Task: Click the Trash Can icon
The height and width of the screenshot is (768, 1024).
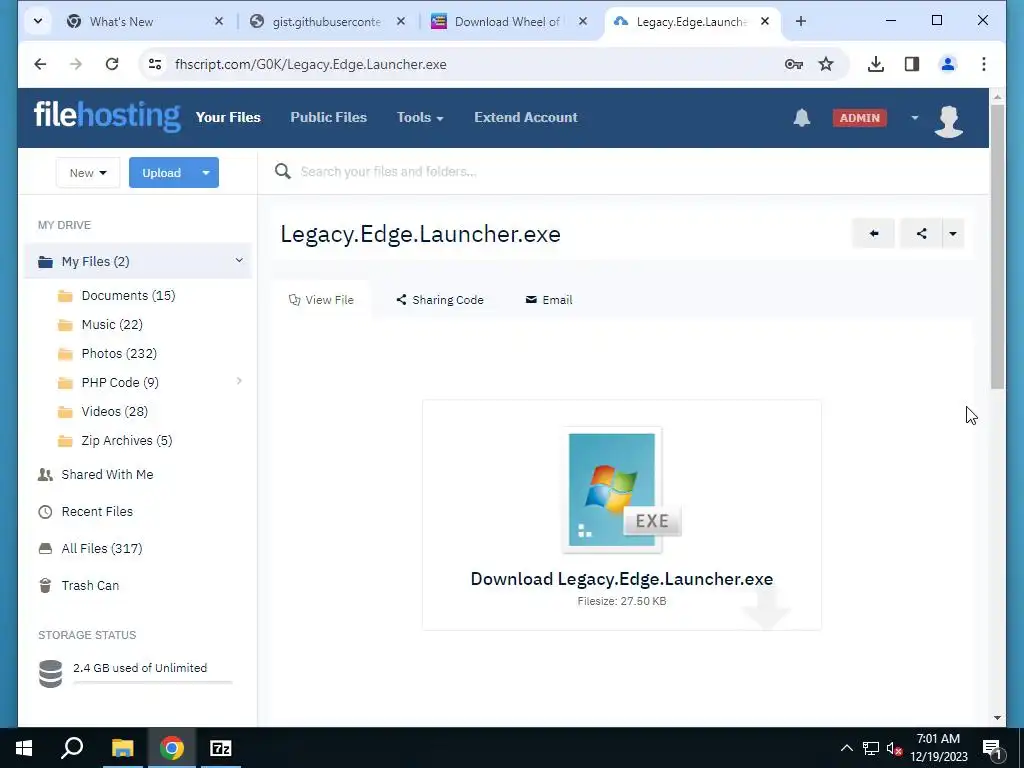Action: coord(45,586)
